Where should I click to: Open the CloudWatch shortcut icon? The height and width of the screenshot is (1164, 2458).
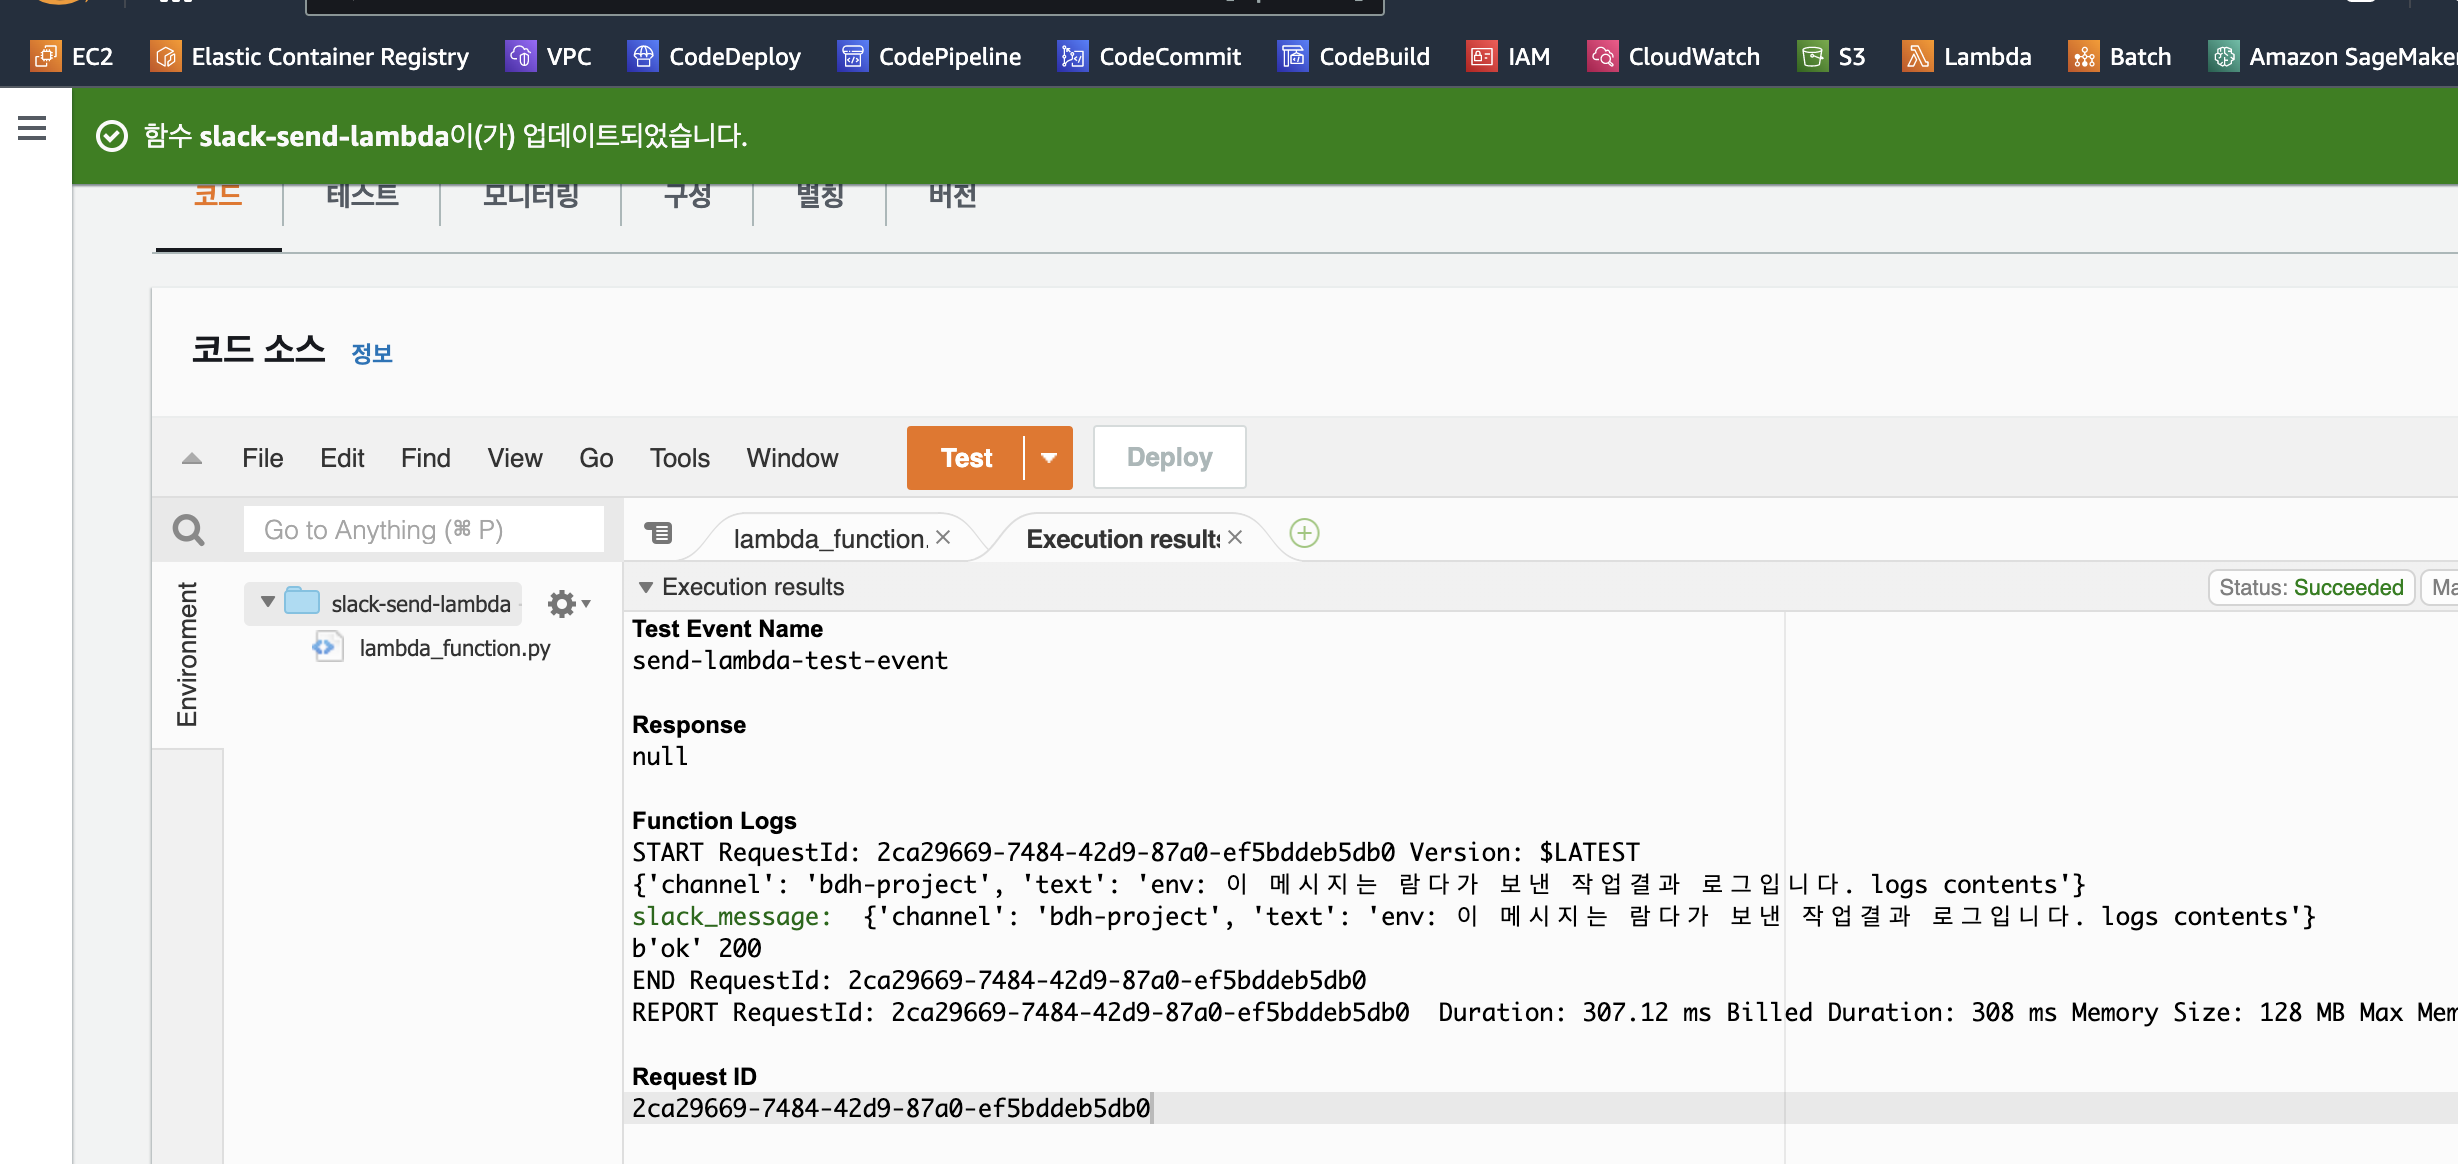[x=1602, y=56]
